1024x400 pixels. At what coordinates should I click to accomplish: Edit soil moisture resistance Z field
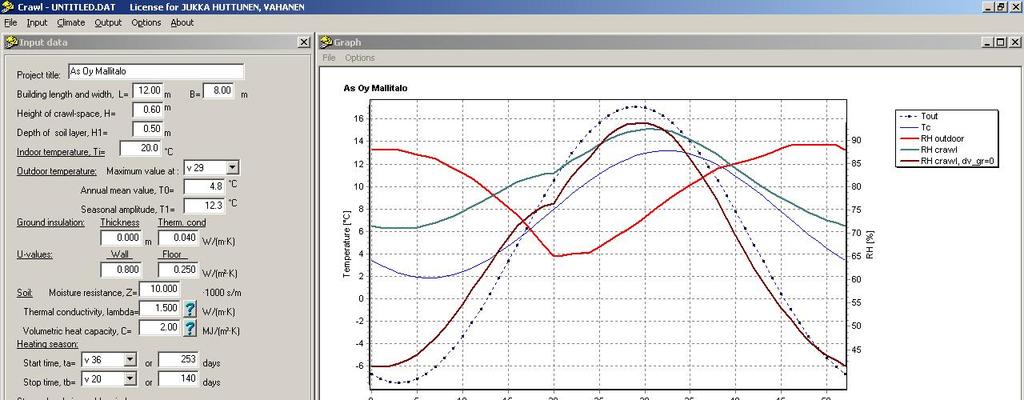(x=159, y=289)
